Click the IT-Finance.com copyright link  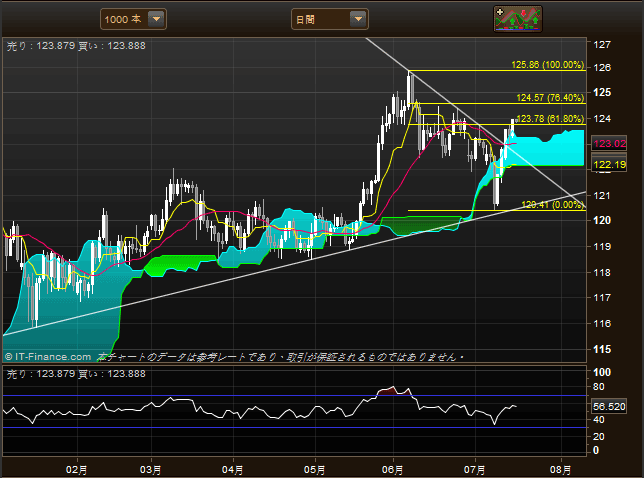(48, 357)
